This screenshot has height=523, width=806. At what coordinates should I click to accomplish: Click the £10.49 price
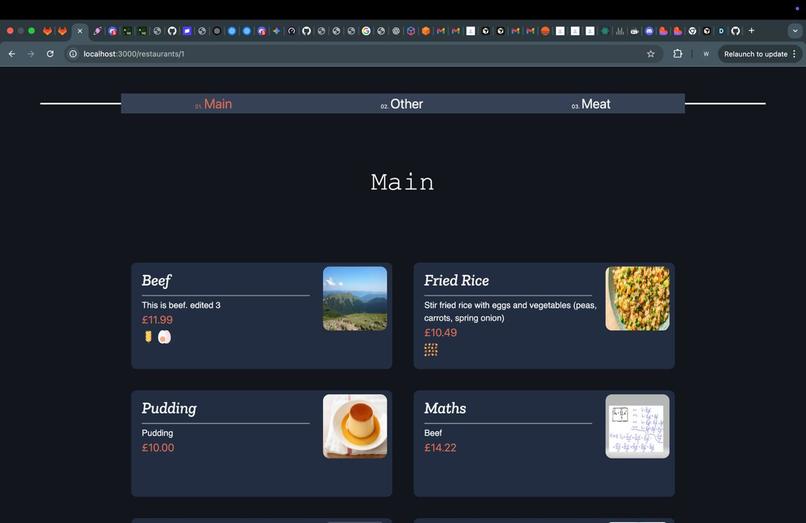pos(441,333)
